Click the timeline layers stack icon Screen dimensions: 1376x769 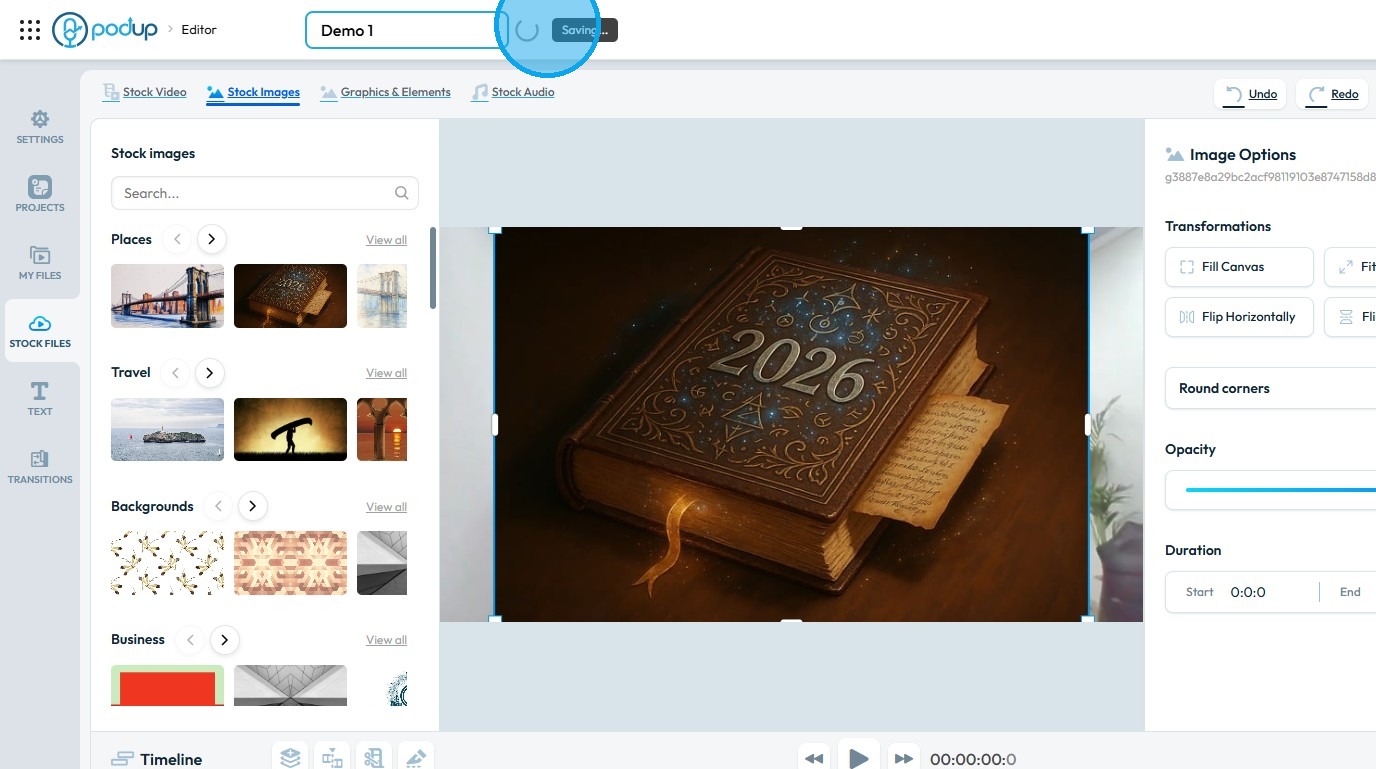point(290,757)
